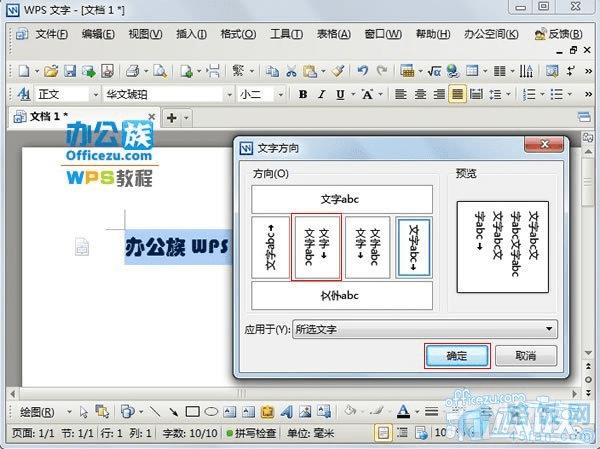Click the fill color paint bucket
The image size is (600, 449).
point(350,412)
